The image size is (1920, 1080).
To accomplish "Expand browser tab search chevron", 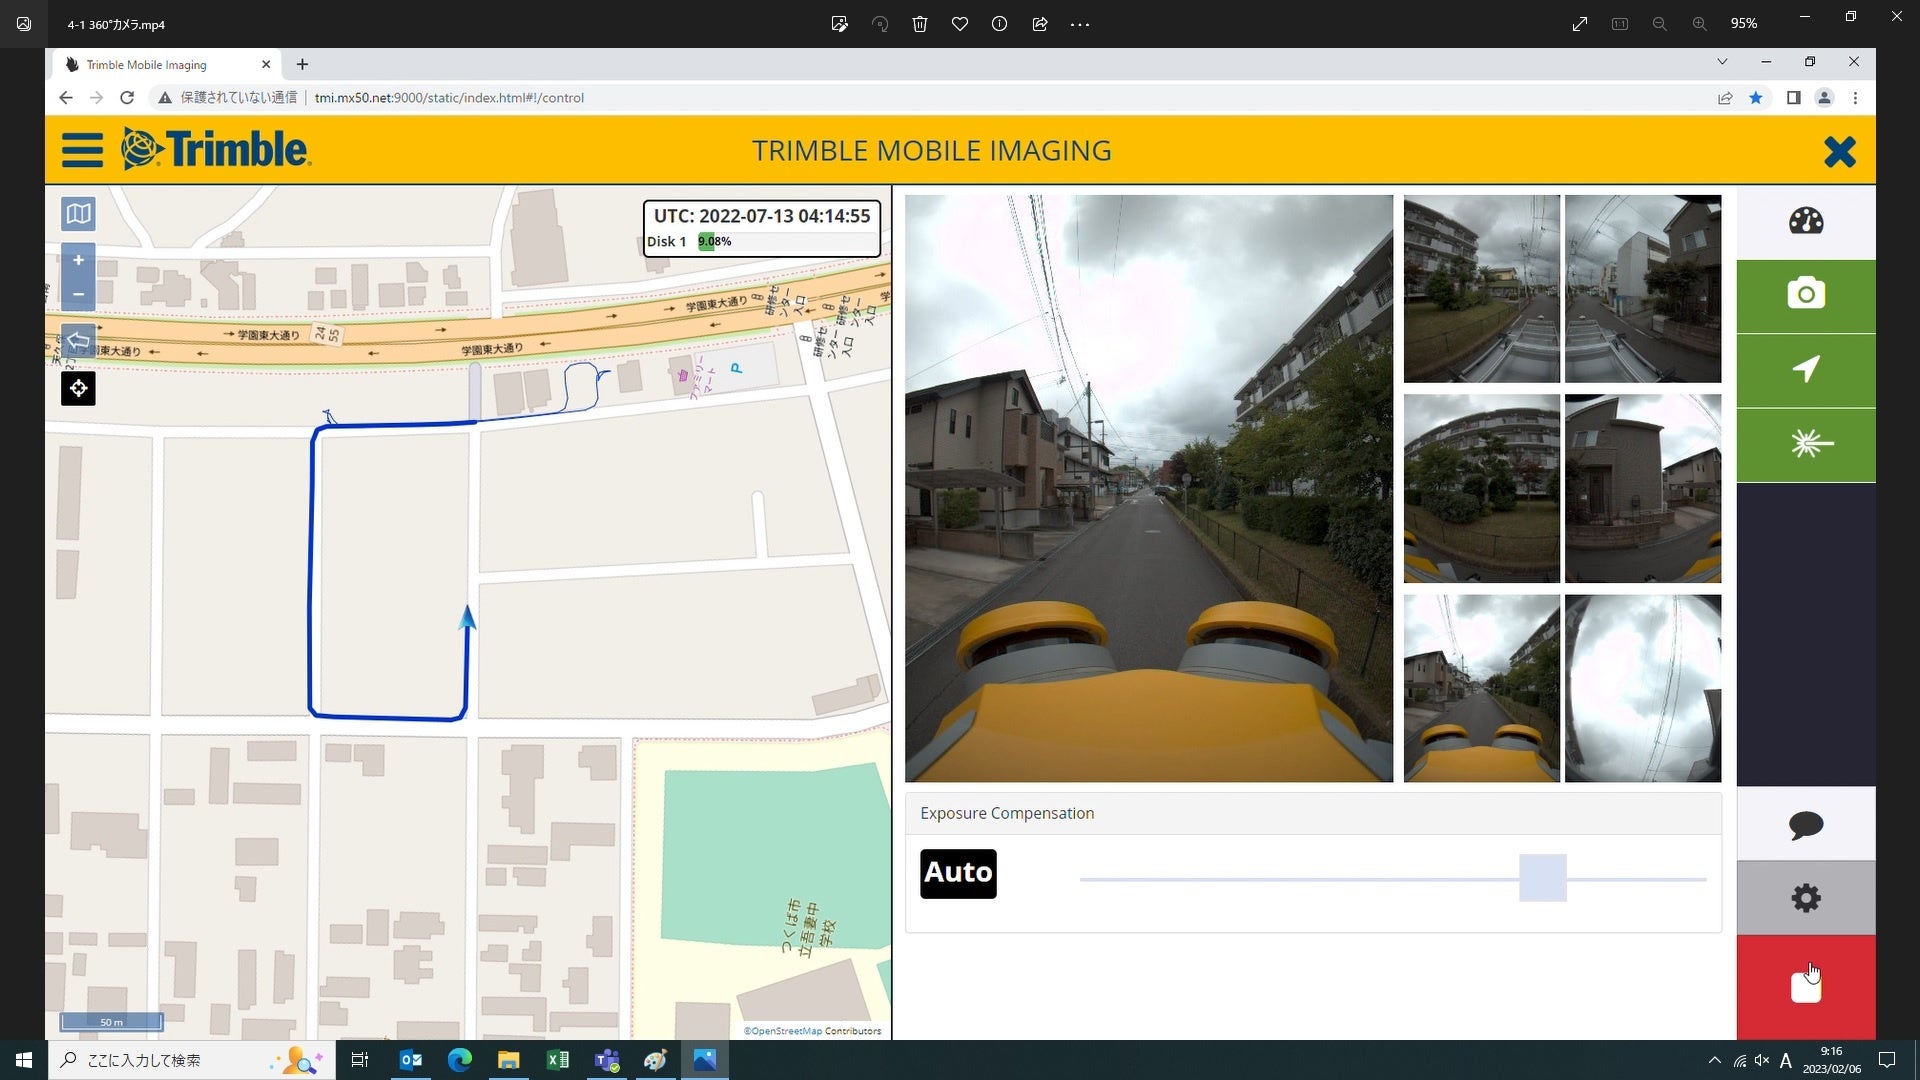I will (1721, 62).
